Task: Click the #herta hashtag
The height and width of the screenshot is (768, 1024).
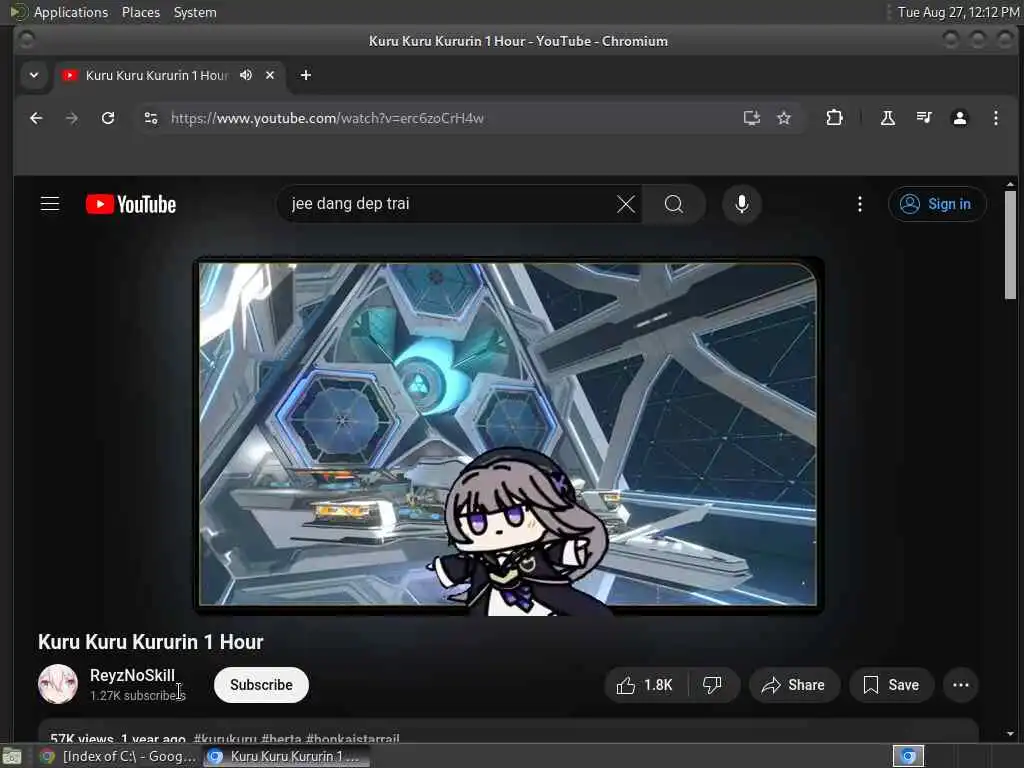Action: [281, 738]
